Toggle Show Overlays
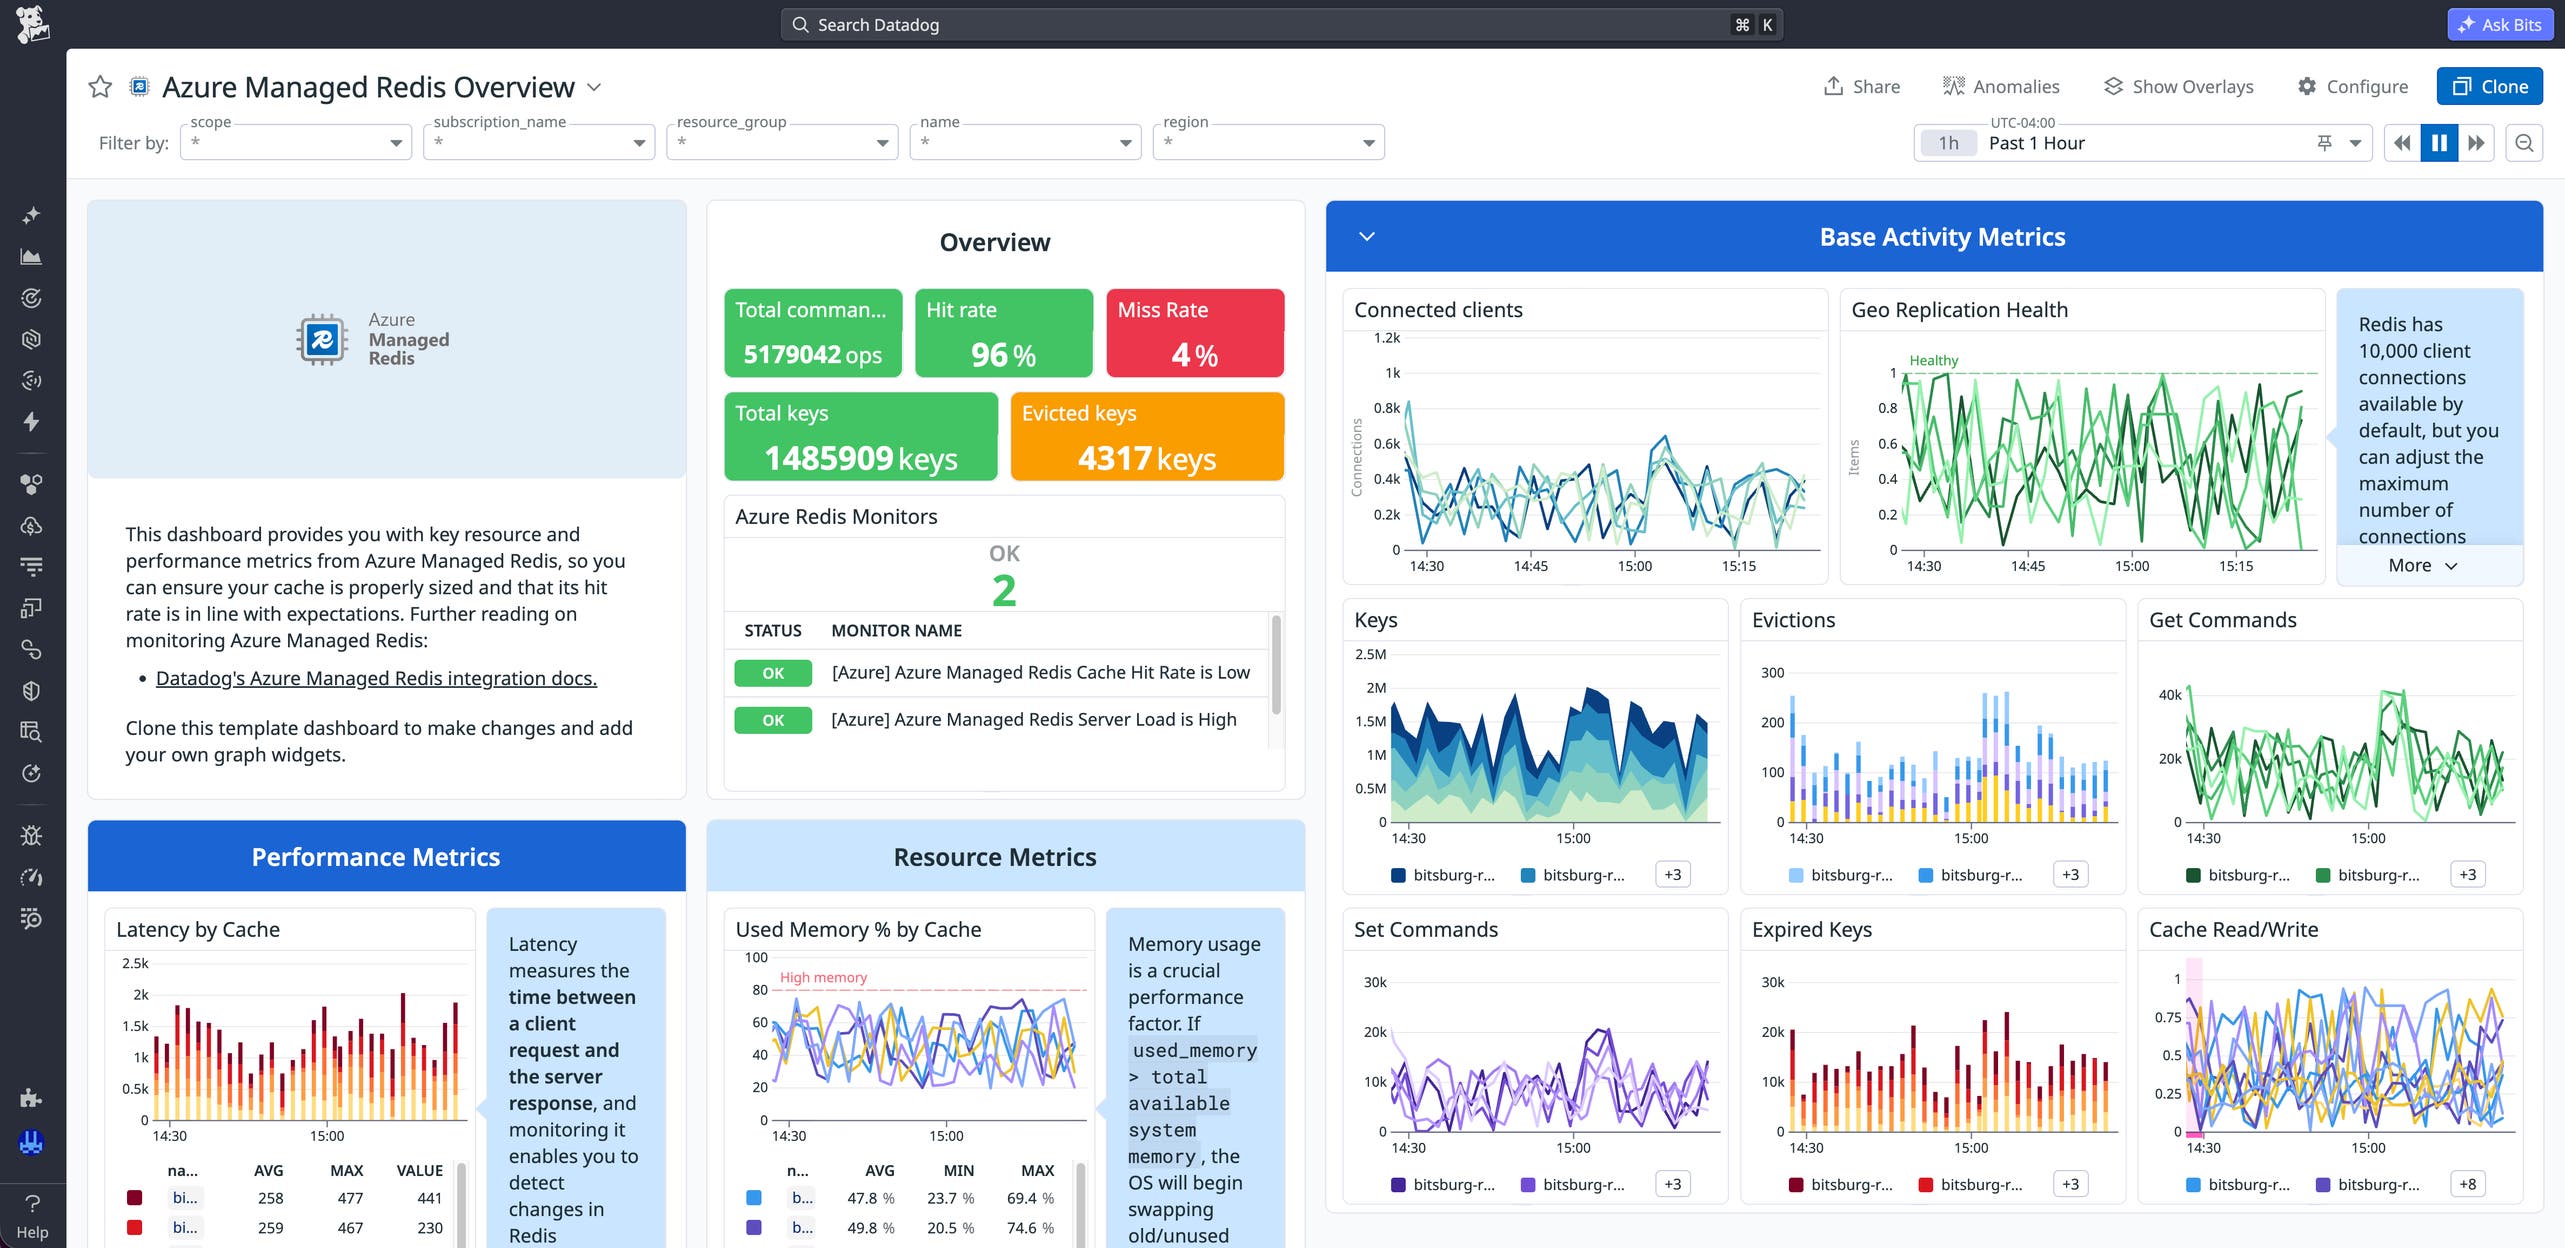The image size is (2565, 1248). point(2178,87)
